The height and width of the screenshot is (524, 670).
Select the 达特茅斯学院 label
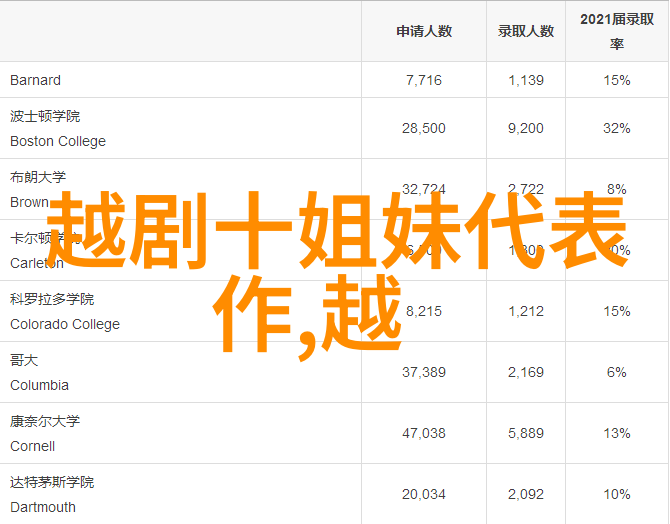click(x=52, y=482)
